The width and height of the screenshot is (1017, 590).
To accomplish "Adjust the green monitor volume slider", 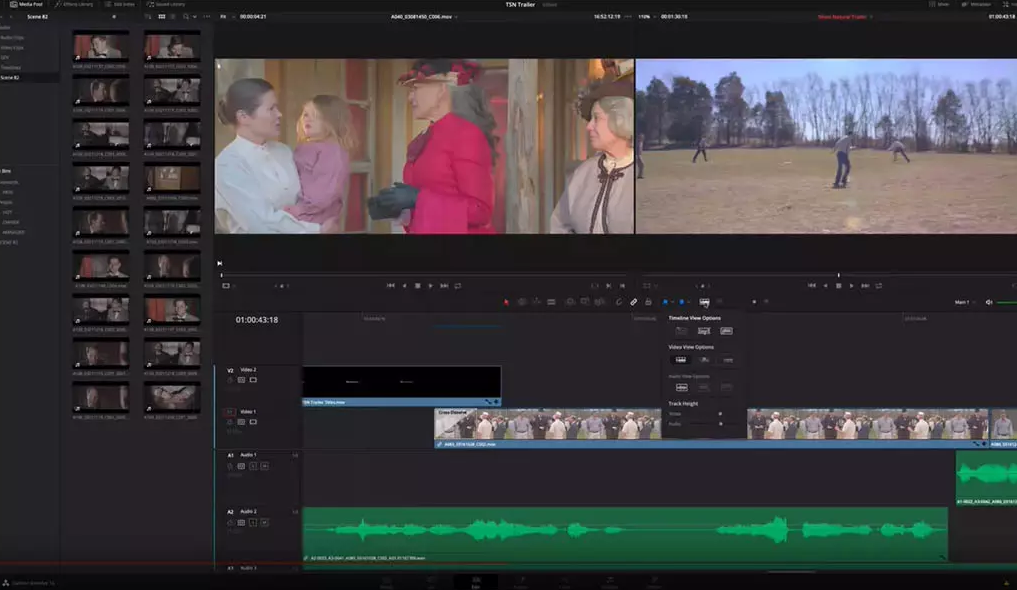I will (1007, 302).
